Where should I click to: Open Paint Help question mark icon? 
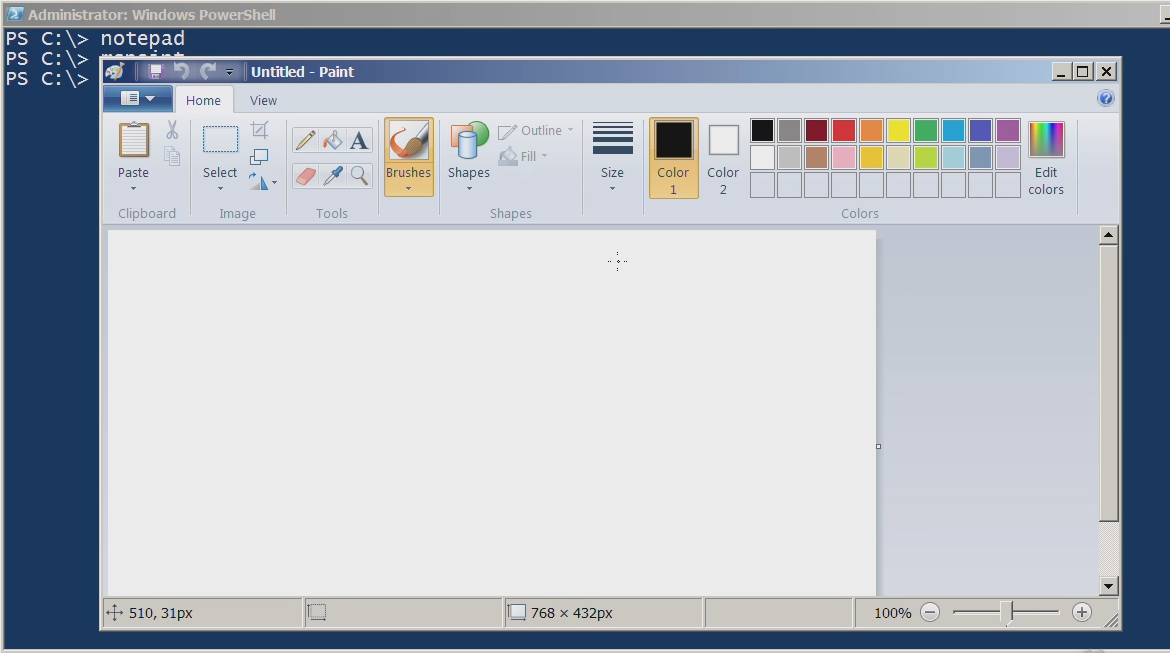[x=1106, y=99]
